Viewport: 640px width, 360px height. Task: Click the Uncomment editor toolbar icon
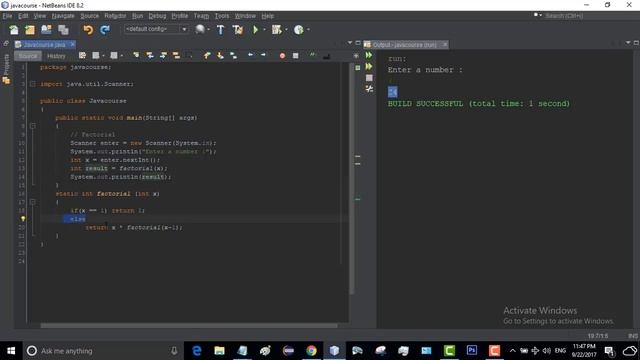(x=326, y=56)
